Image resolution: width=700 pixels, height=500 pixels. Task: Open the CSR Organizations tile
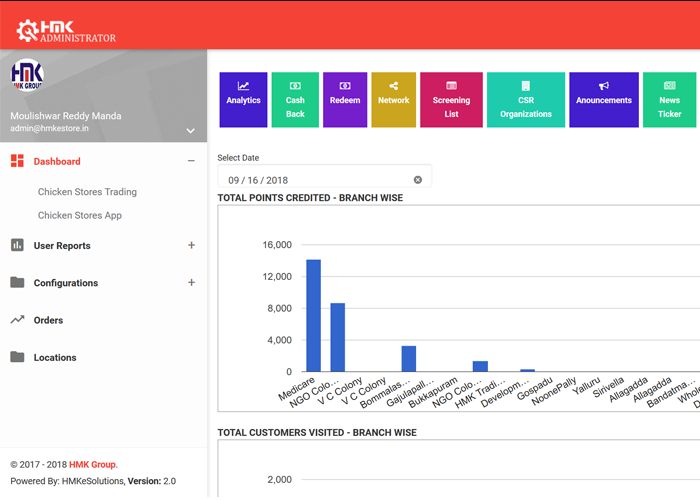click(526, 99)
